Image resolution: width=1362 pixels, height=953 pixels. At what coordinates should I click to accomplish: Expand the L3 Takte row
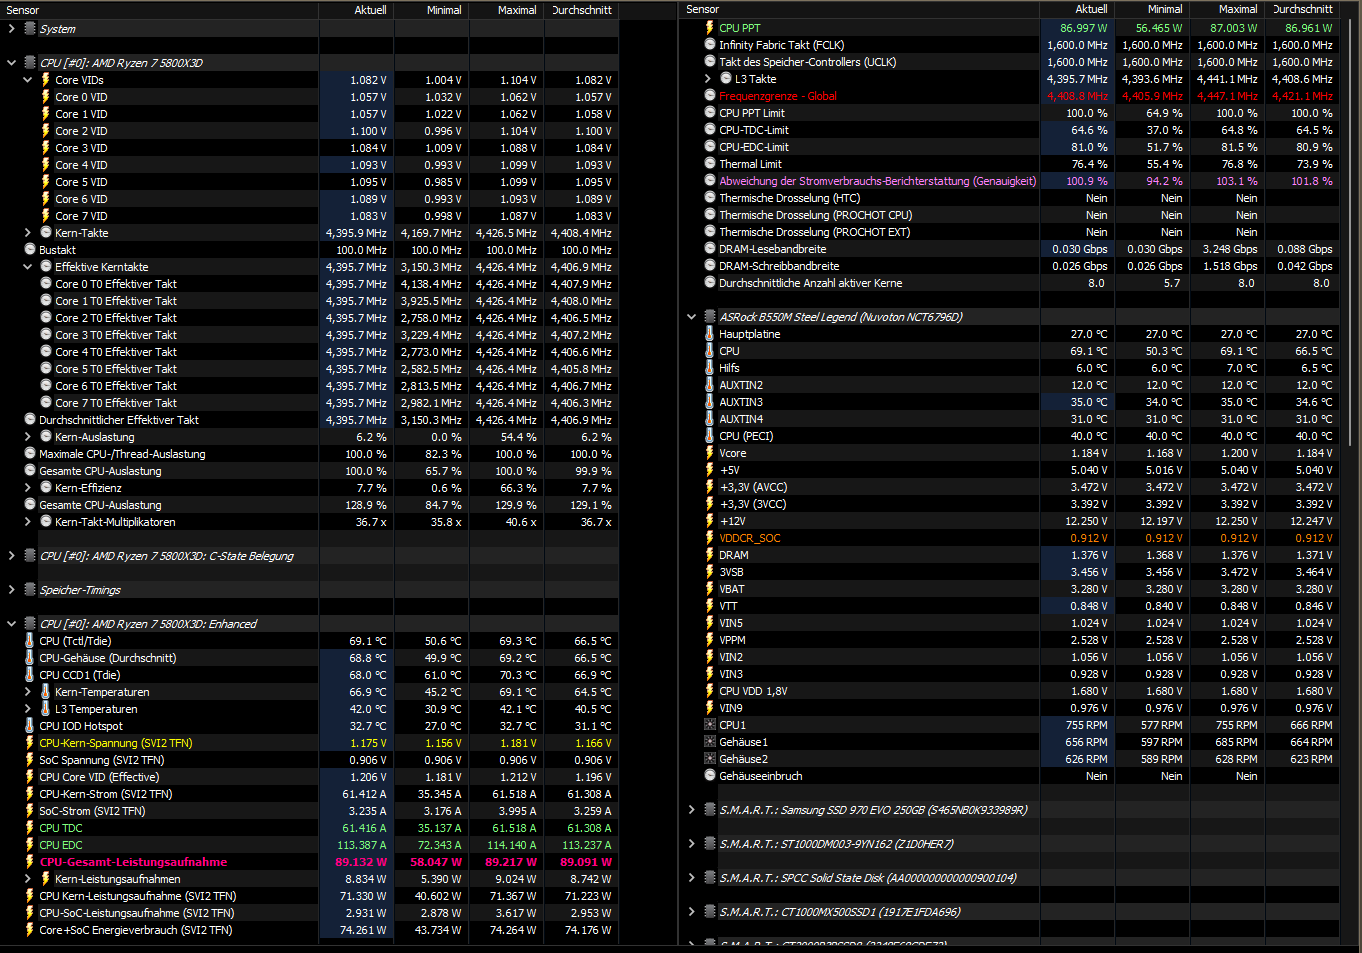(708, 79)
